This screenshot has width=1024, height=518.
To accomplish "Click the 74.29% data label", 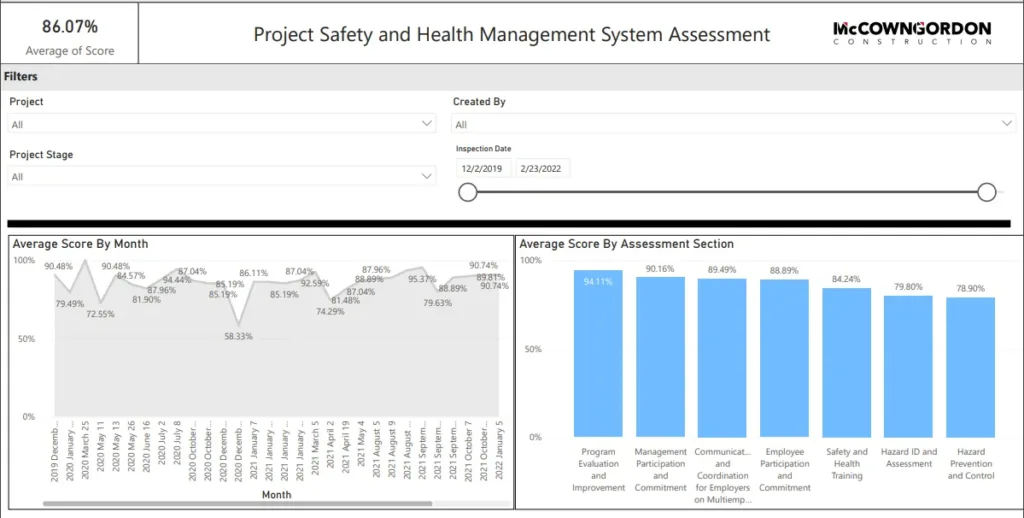I will pos(330,312).
